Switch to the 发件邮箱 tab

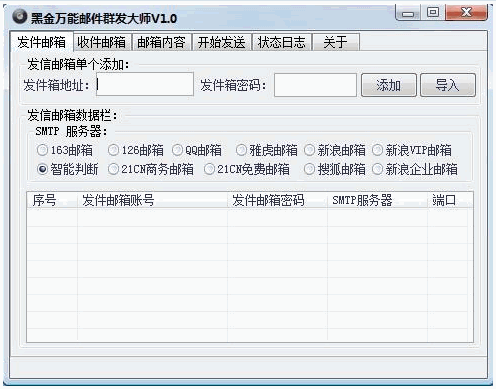point(42,42)
